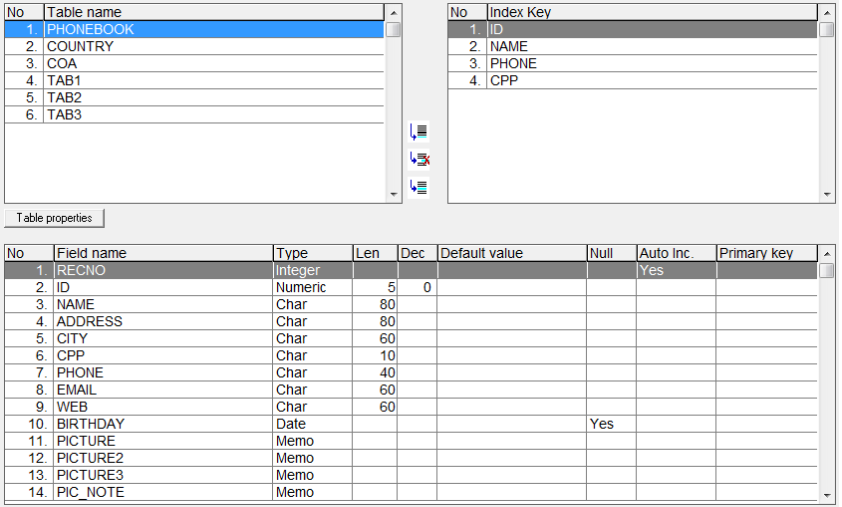Select the COA table
This screenshot has height=507, width=842.
(194, 63)
